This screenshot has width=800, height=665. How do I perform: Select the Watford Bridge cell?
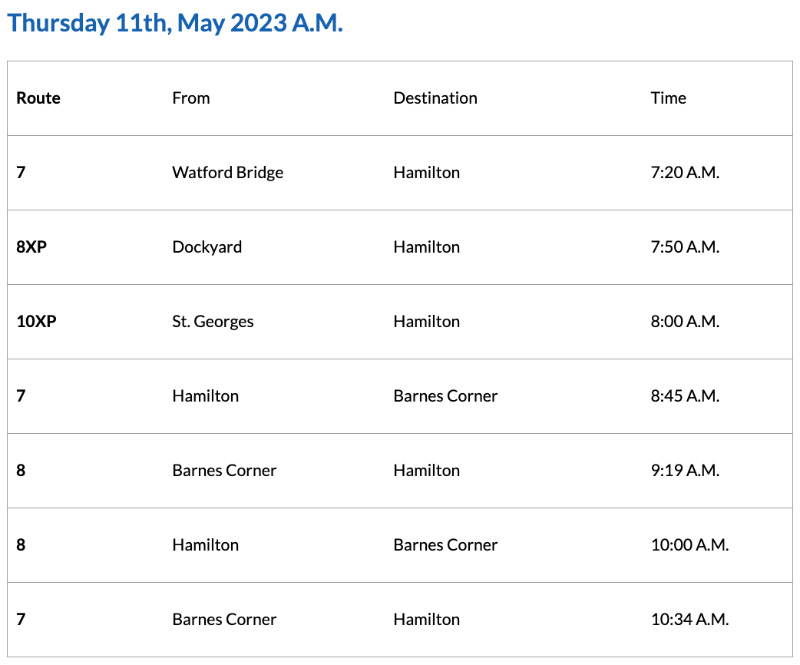coord(227,172)
